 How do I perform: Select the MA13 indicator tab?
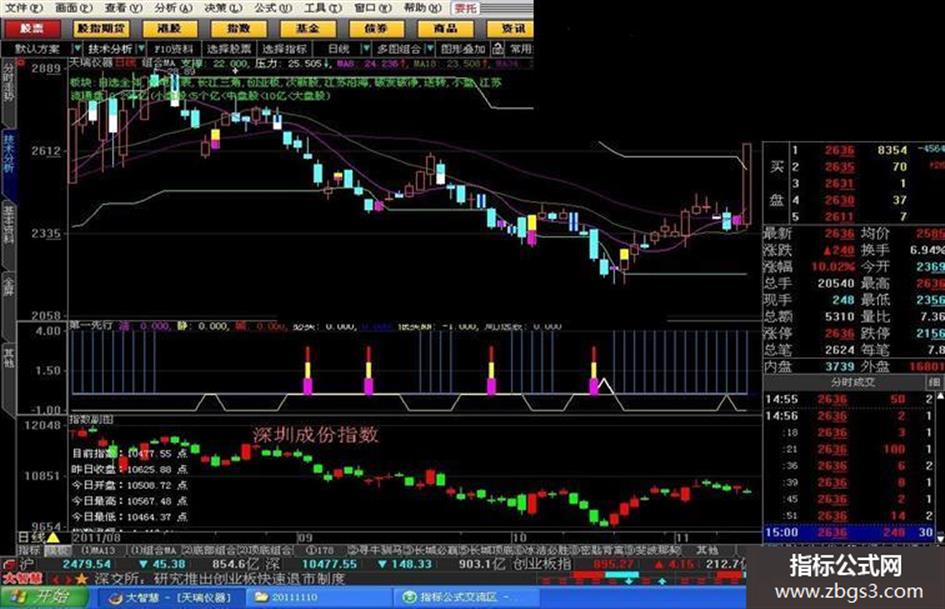[x=97, y=550]
